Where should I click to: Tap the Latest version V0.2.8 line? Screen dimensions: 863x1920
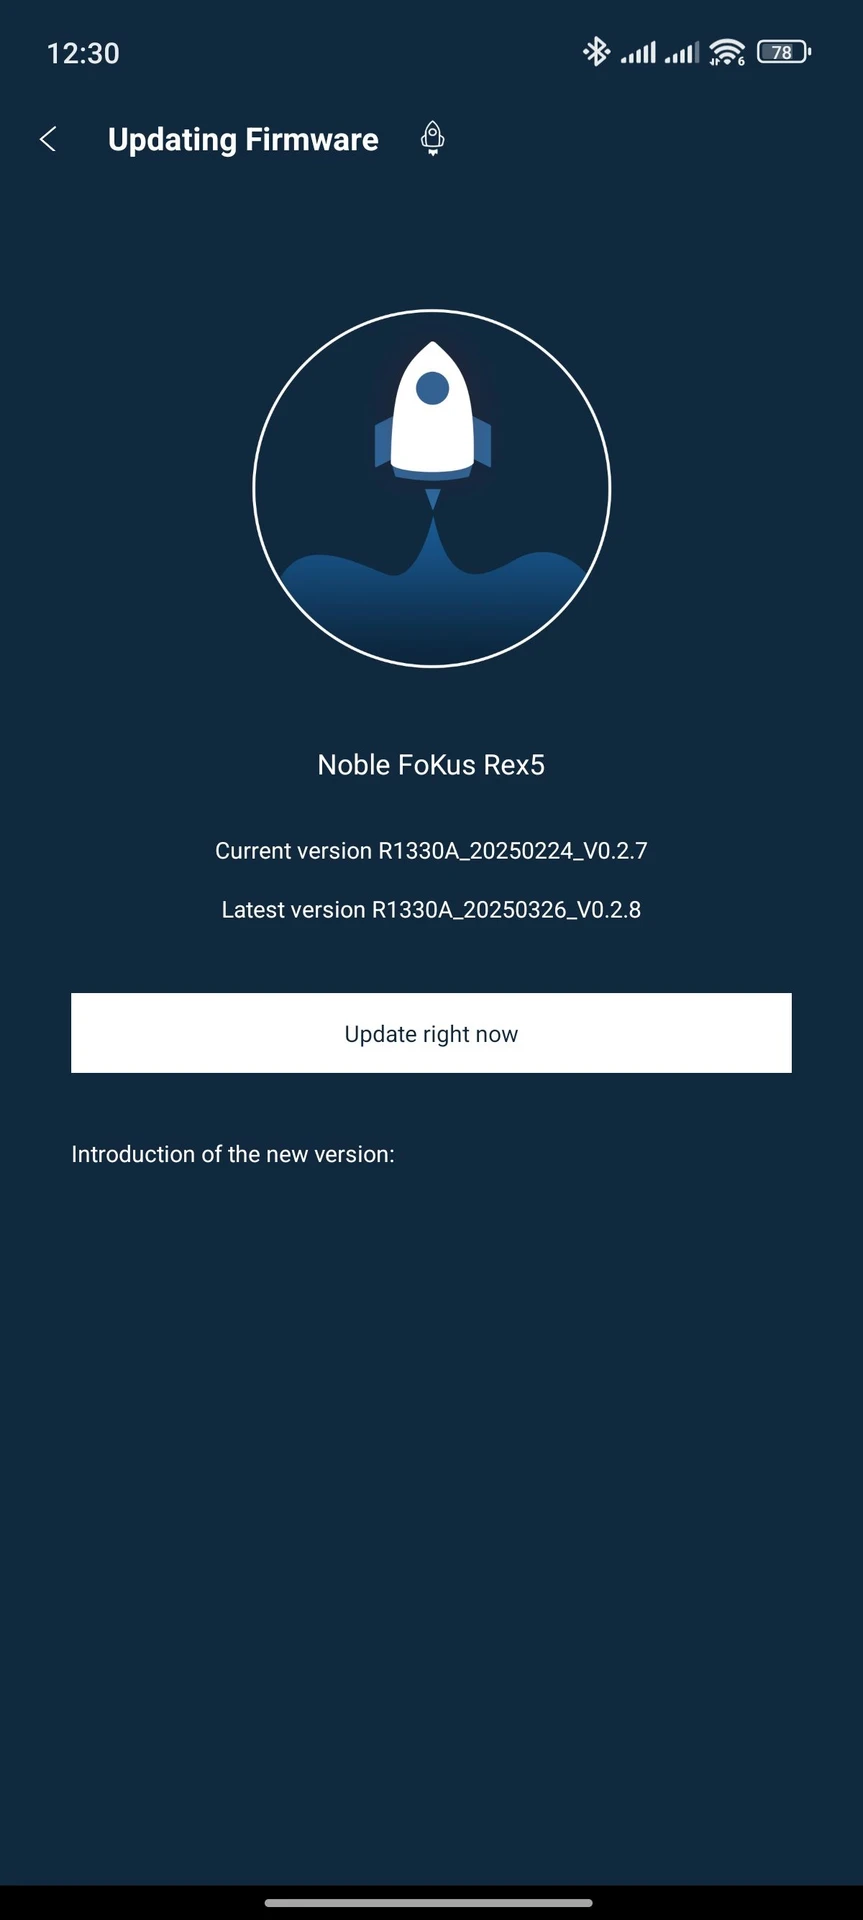431,910
